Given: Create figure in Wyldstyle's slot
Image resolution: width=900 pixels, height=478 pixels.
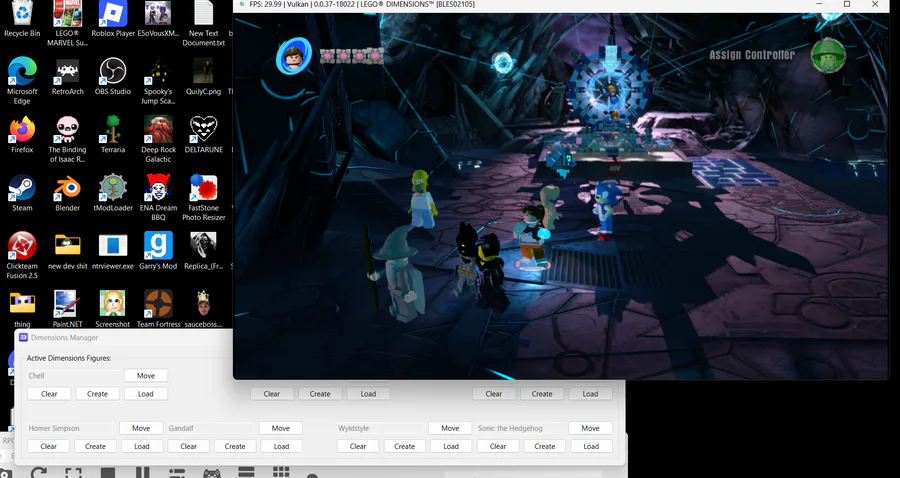Looking at the screenshot, I should click(405, 446).
